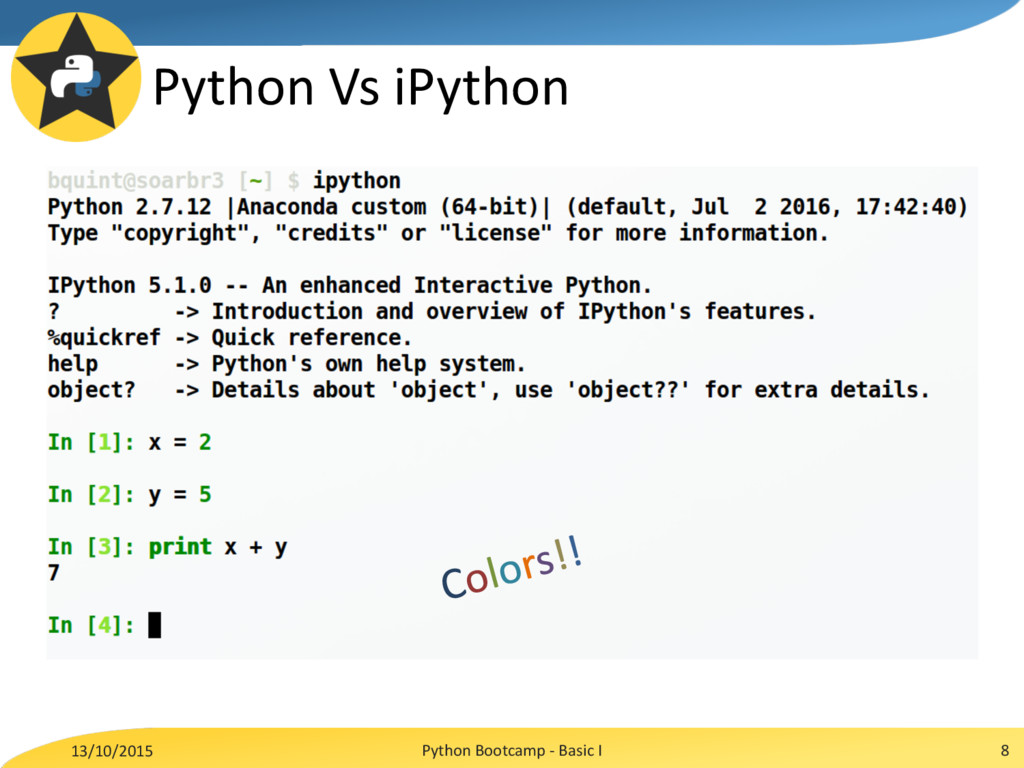The image size is (1024, 768).
Task: Click the 'x = 2' statement
Action: (x=180, y=443)
